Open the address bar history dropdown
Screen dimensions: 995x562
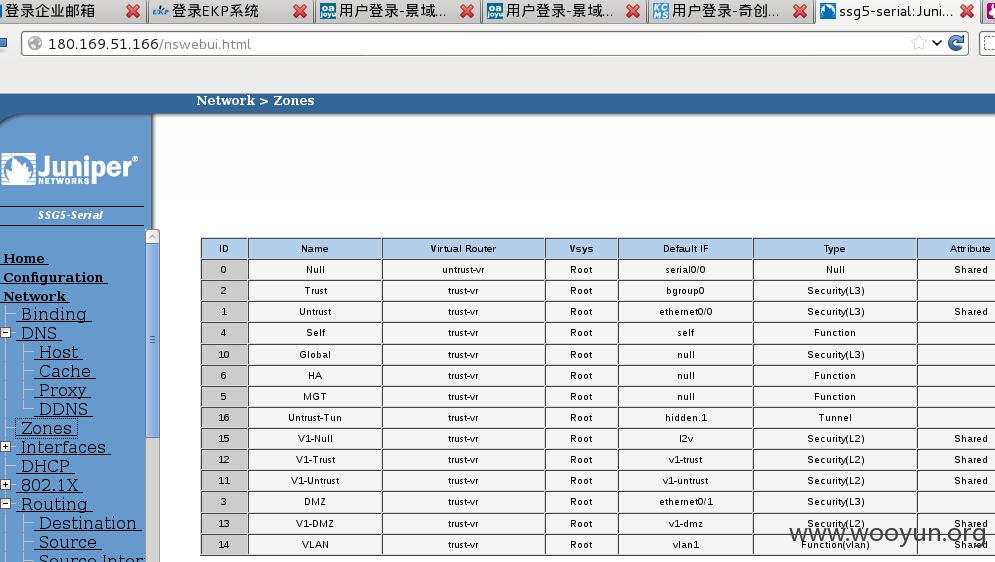[x=937, y=43]
